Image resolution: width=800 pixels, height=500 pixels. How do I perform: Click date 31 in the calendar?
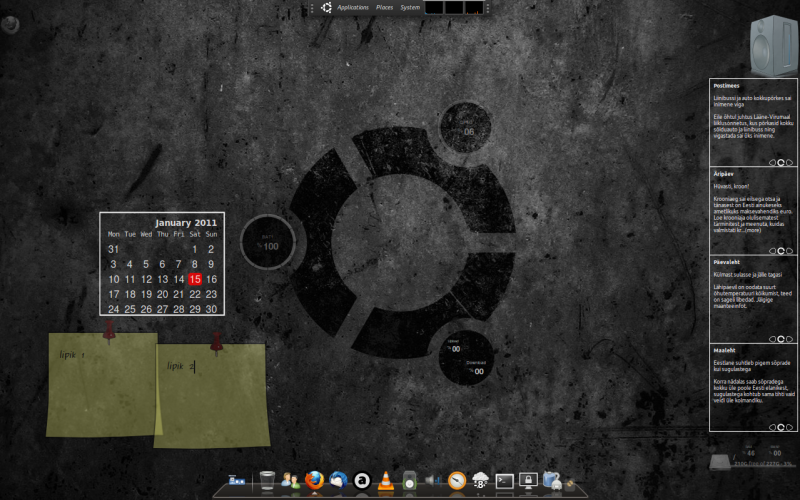click(113, 249)
